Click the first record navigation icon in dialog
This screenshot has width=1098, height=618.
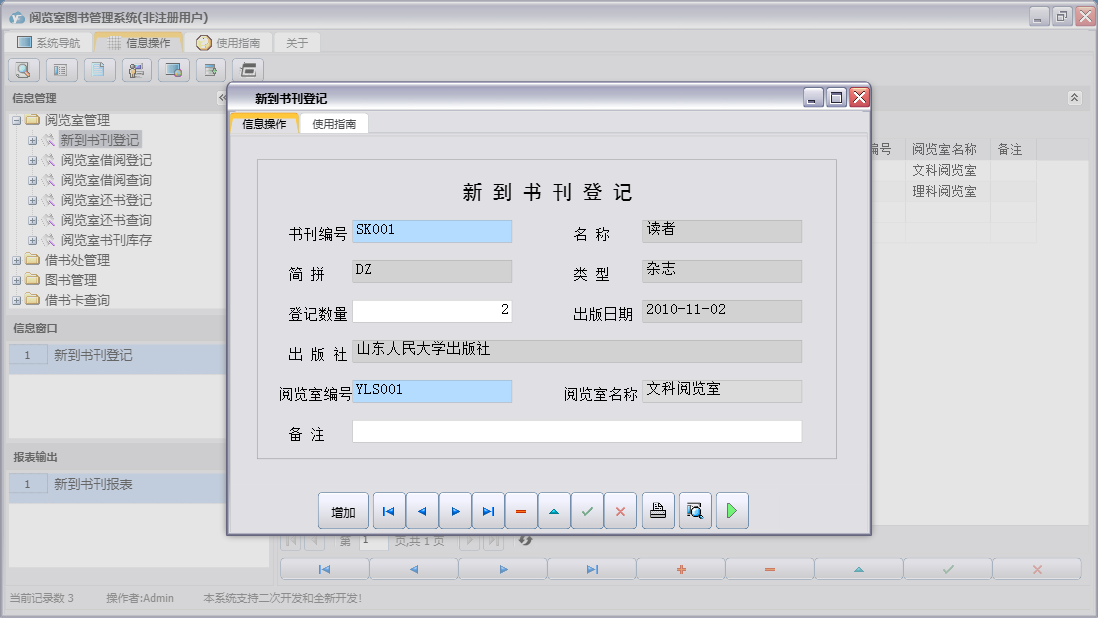coord(389,511)
